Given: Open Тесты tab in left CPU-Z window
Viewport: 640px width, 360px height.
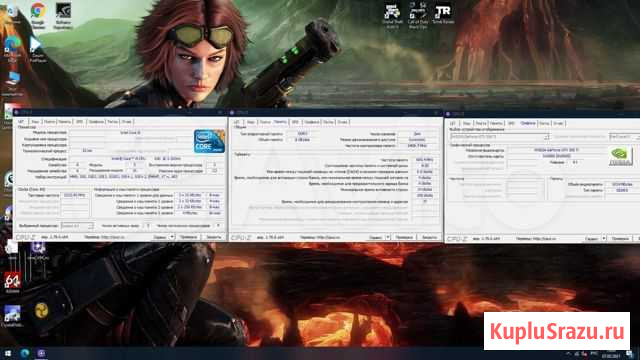Looking at the screenshot, I should click(113, 122).
